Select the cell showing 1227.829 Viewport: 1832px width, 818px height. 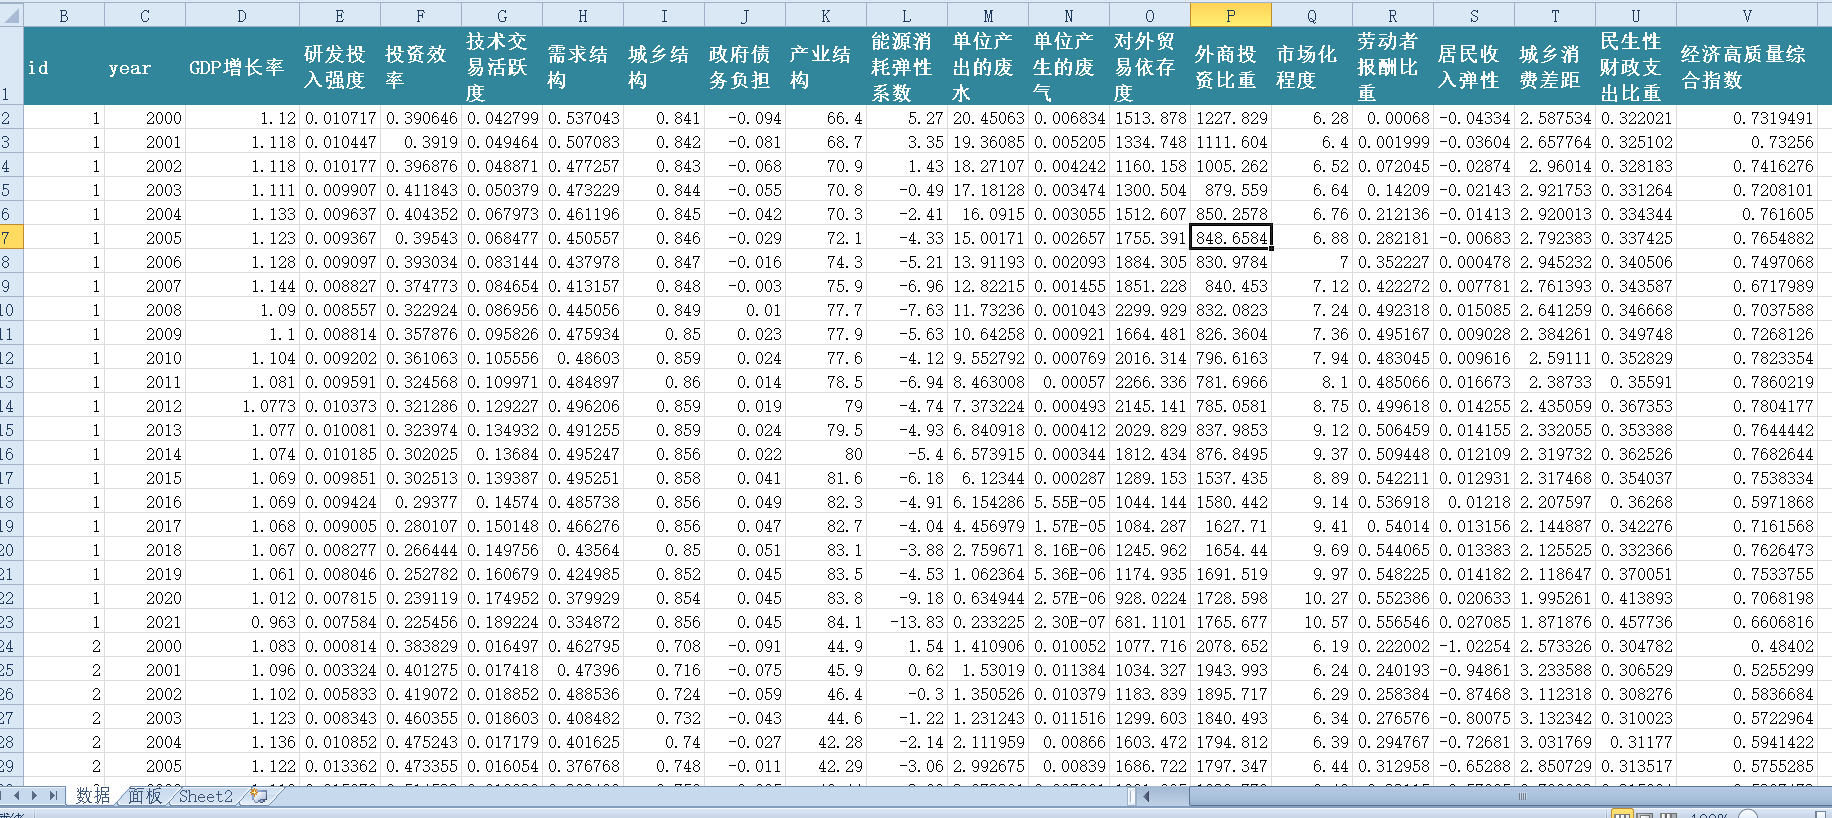[x=1231, y=118]
